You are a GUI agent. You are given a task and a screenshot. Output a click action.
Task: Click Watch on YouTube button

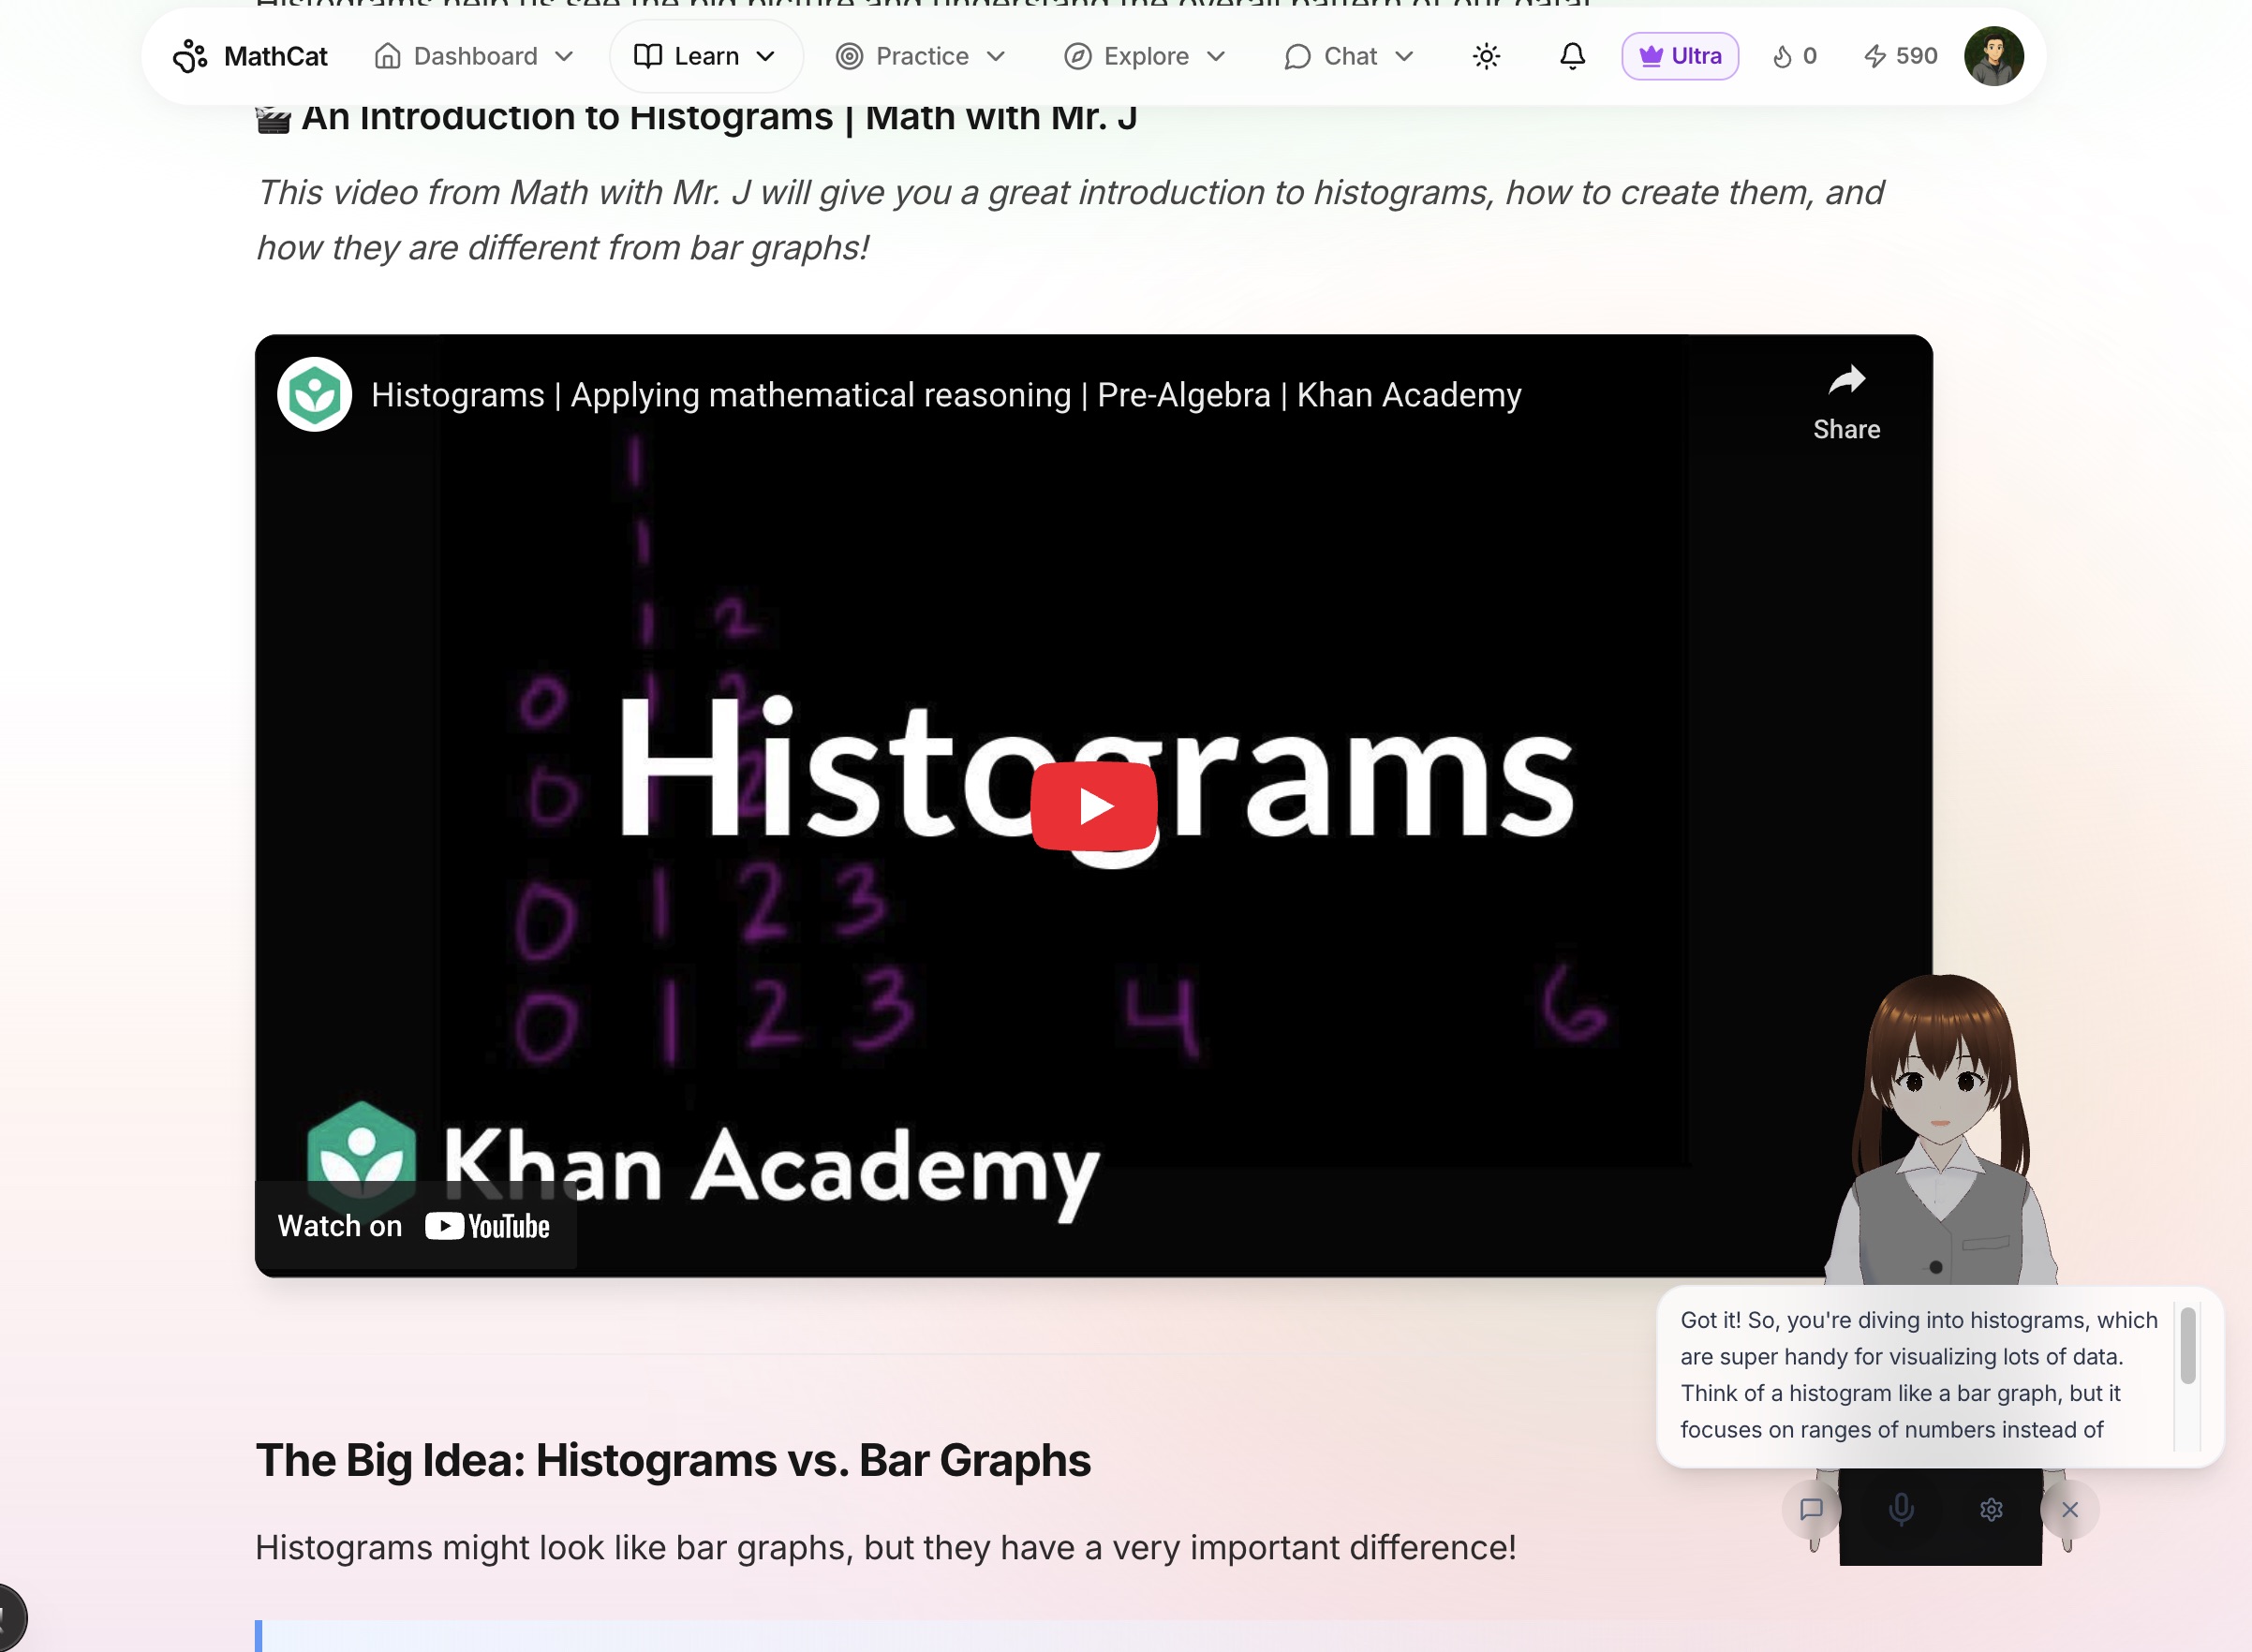pyautogui.click(x=414, y=1225)
